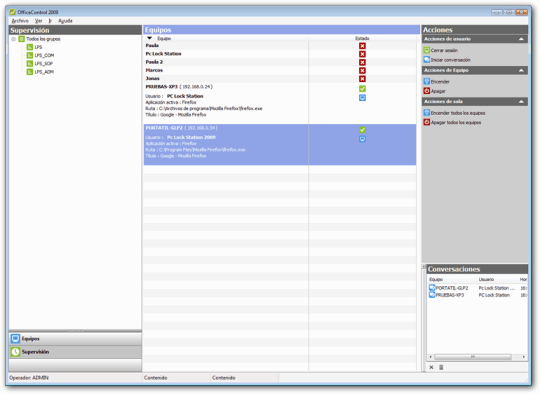
Task: Click the LPS group icon
Action: pyautogui.click(x=30, y=47)
